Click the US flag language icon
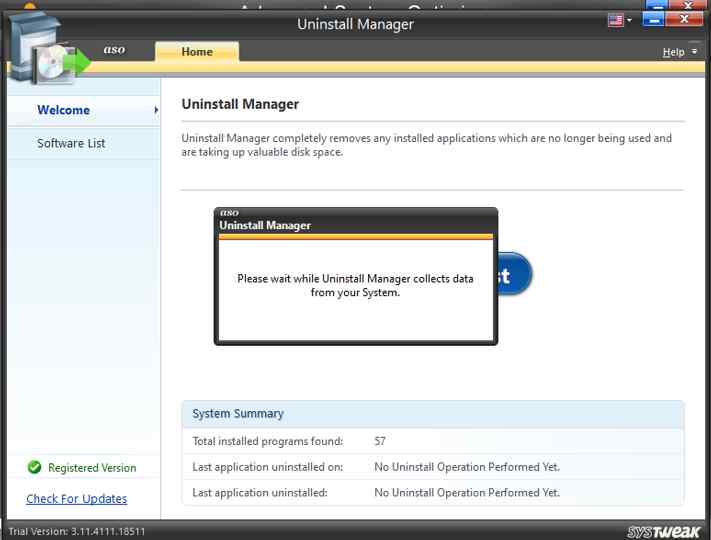Viewport: 711px width, 540px height. point(615,20)
